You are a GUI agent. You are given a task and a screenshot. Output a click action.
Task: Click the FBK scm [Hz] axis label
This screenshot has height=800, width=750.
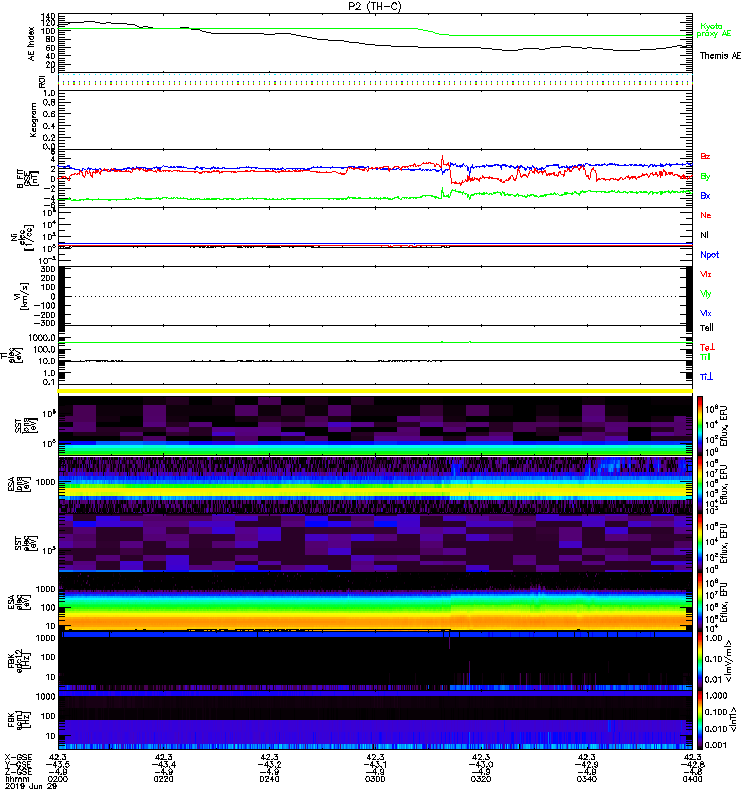(19, 720)
